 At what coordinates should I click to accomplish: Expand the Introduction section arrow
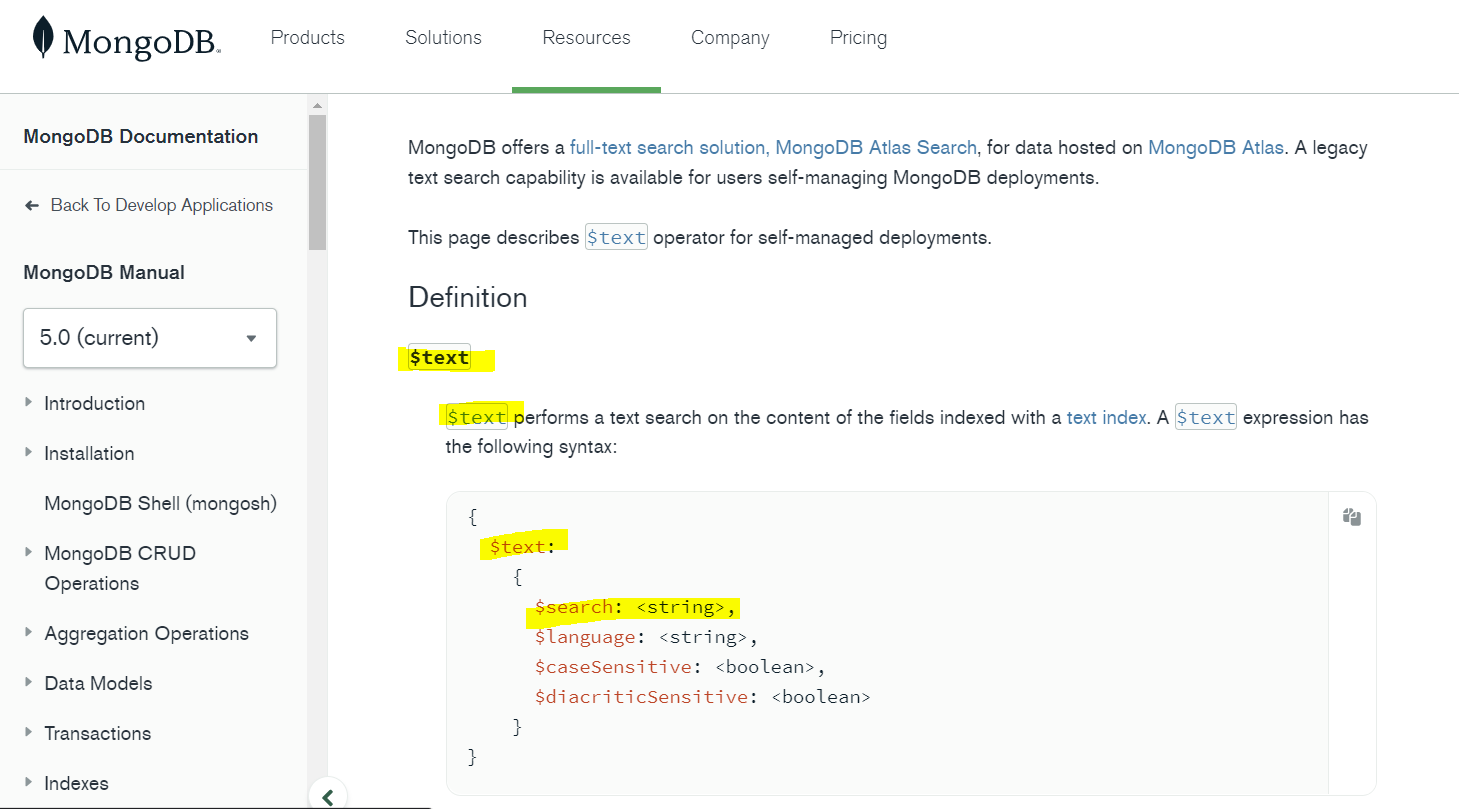click(28, 402)
